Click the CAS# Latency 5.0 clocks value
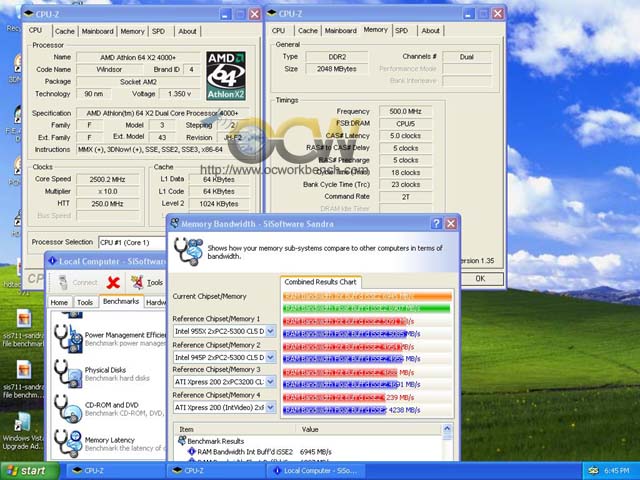The width and height of the screenshot is (640, 480). point(405,136)
